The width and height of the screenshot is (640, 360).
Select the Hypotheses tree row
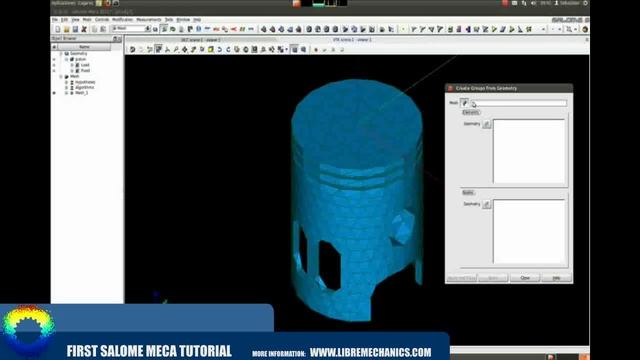(x=85, y=82)
